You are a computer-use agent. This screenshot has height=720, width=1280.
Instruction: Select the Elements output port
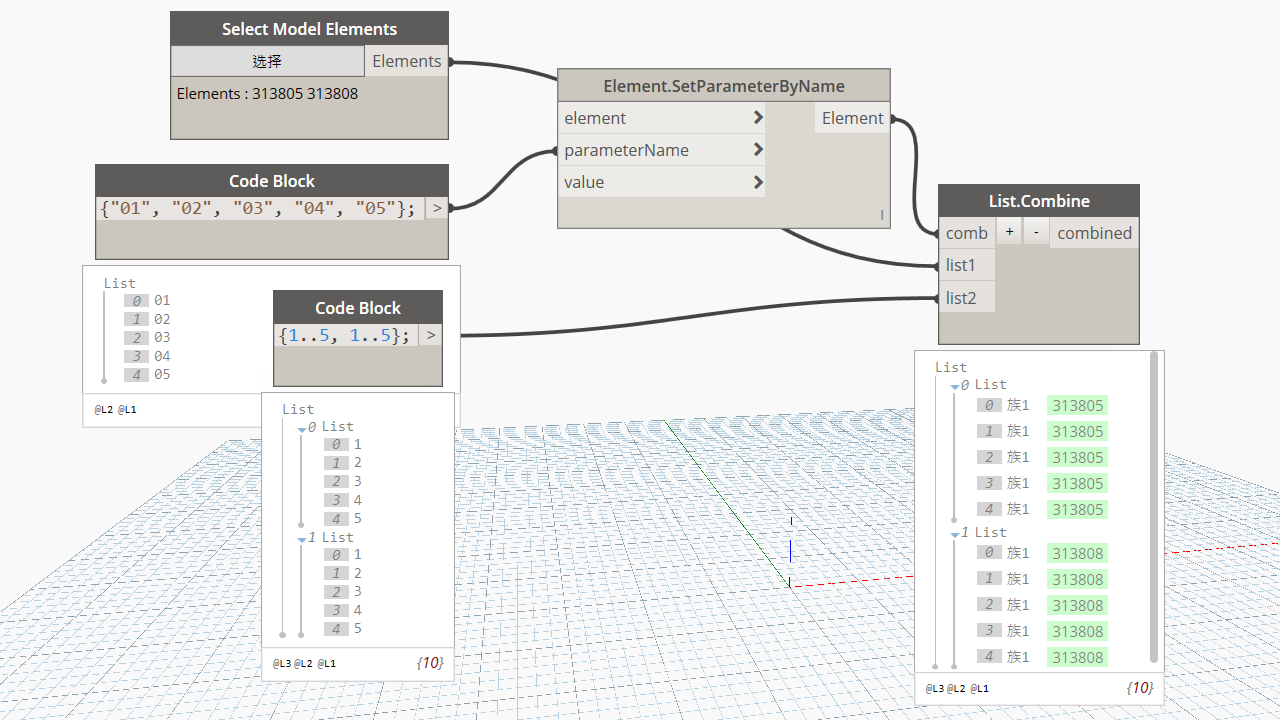(x=407, y=61)
